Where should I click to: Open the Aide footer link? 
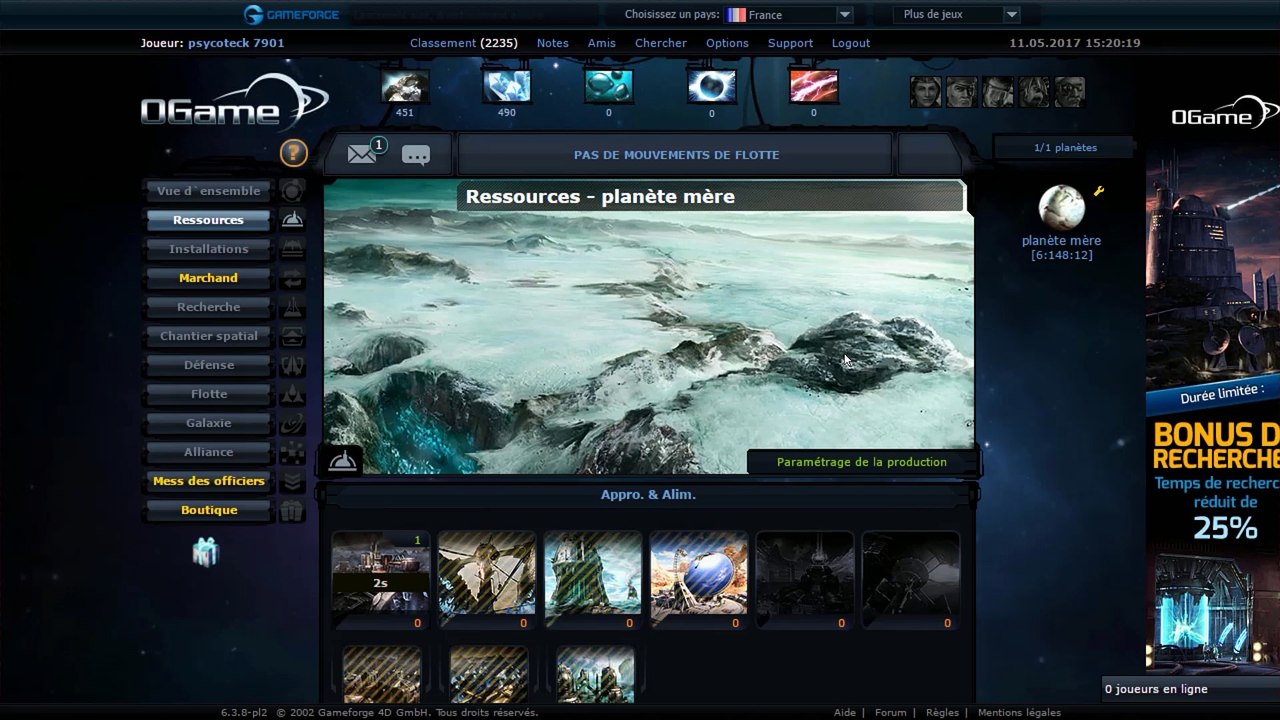[845, 713]
